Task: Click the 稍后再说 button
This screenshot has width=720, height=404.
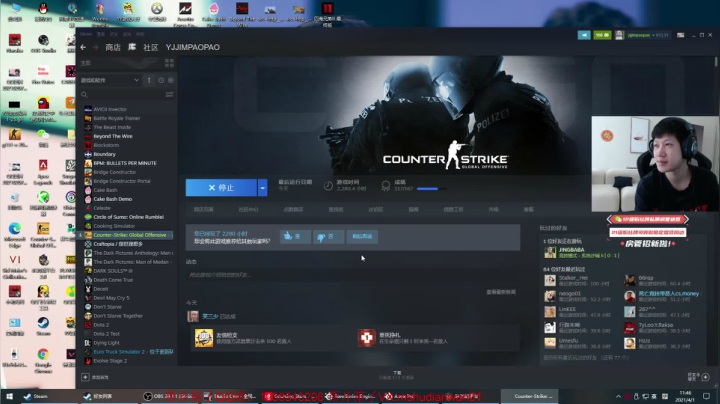Action: (x=362, y=236)
